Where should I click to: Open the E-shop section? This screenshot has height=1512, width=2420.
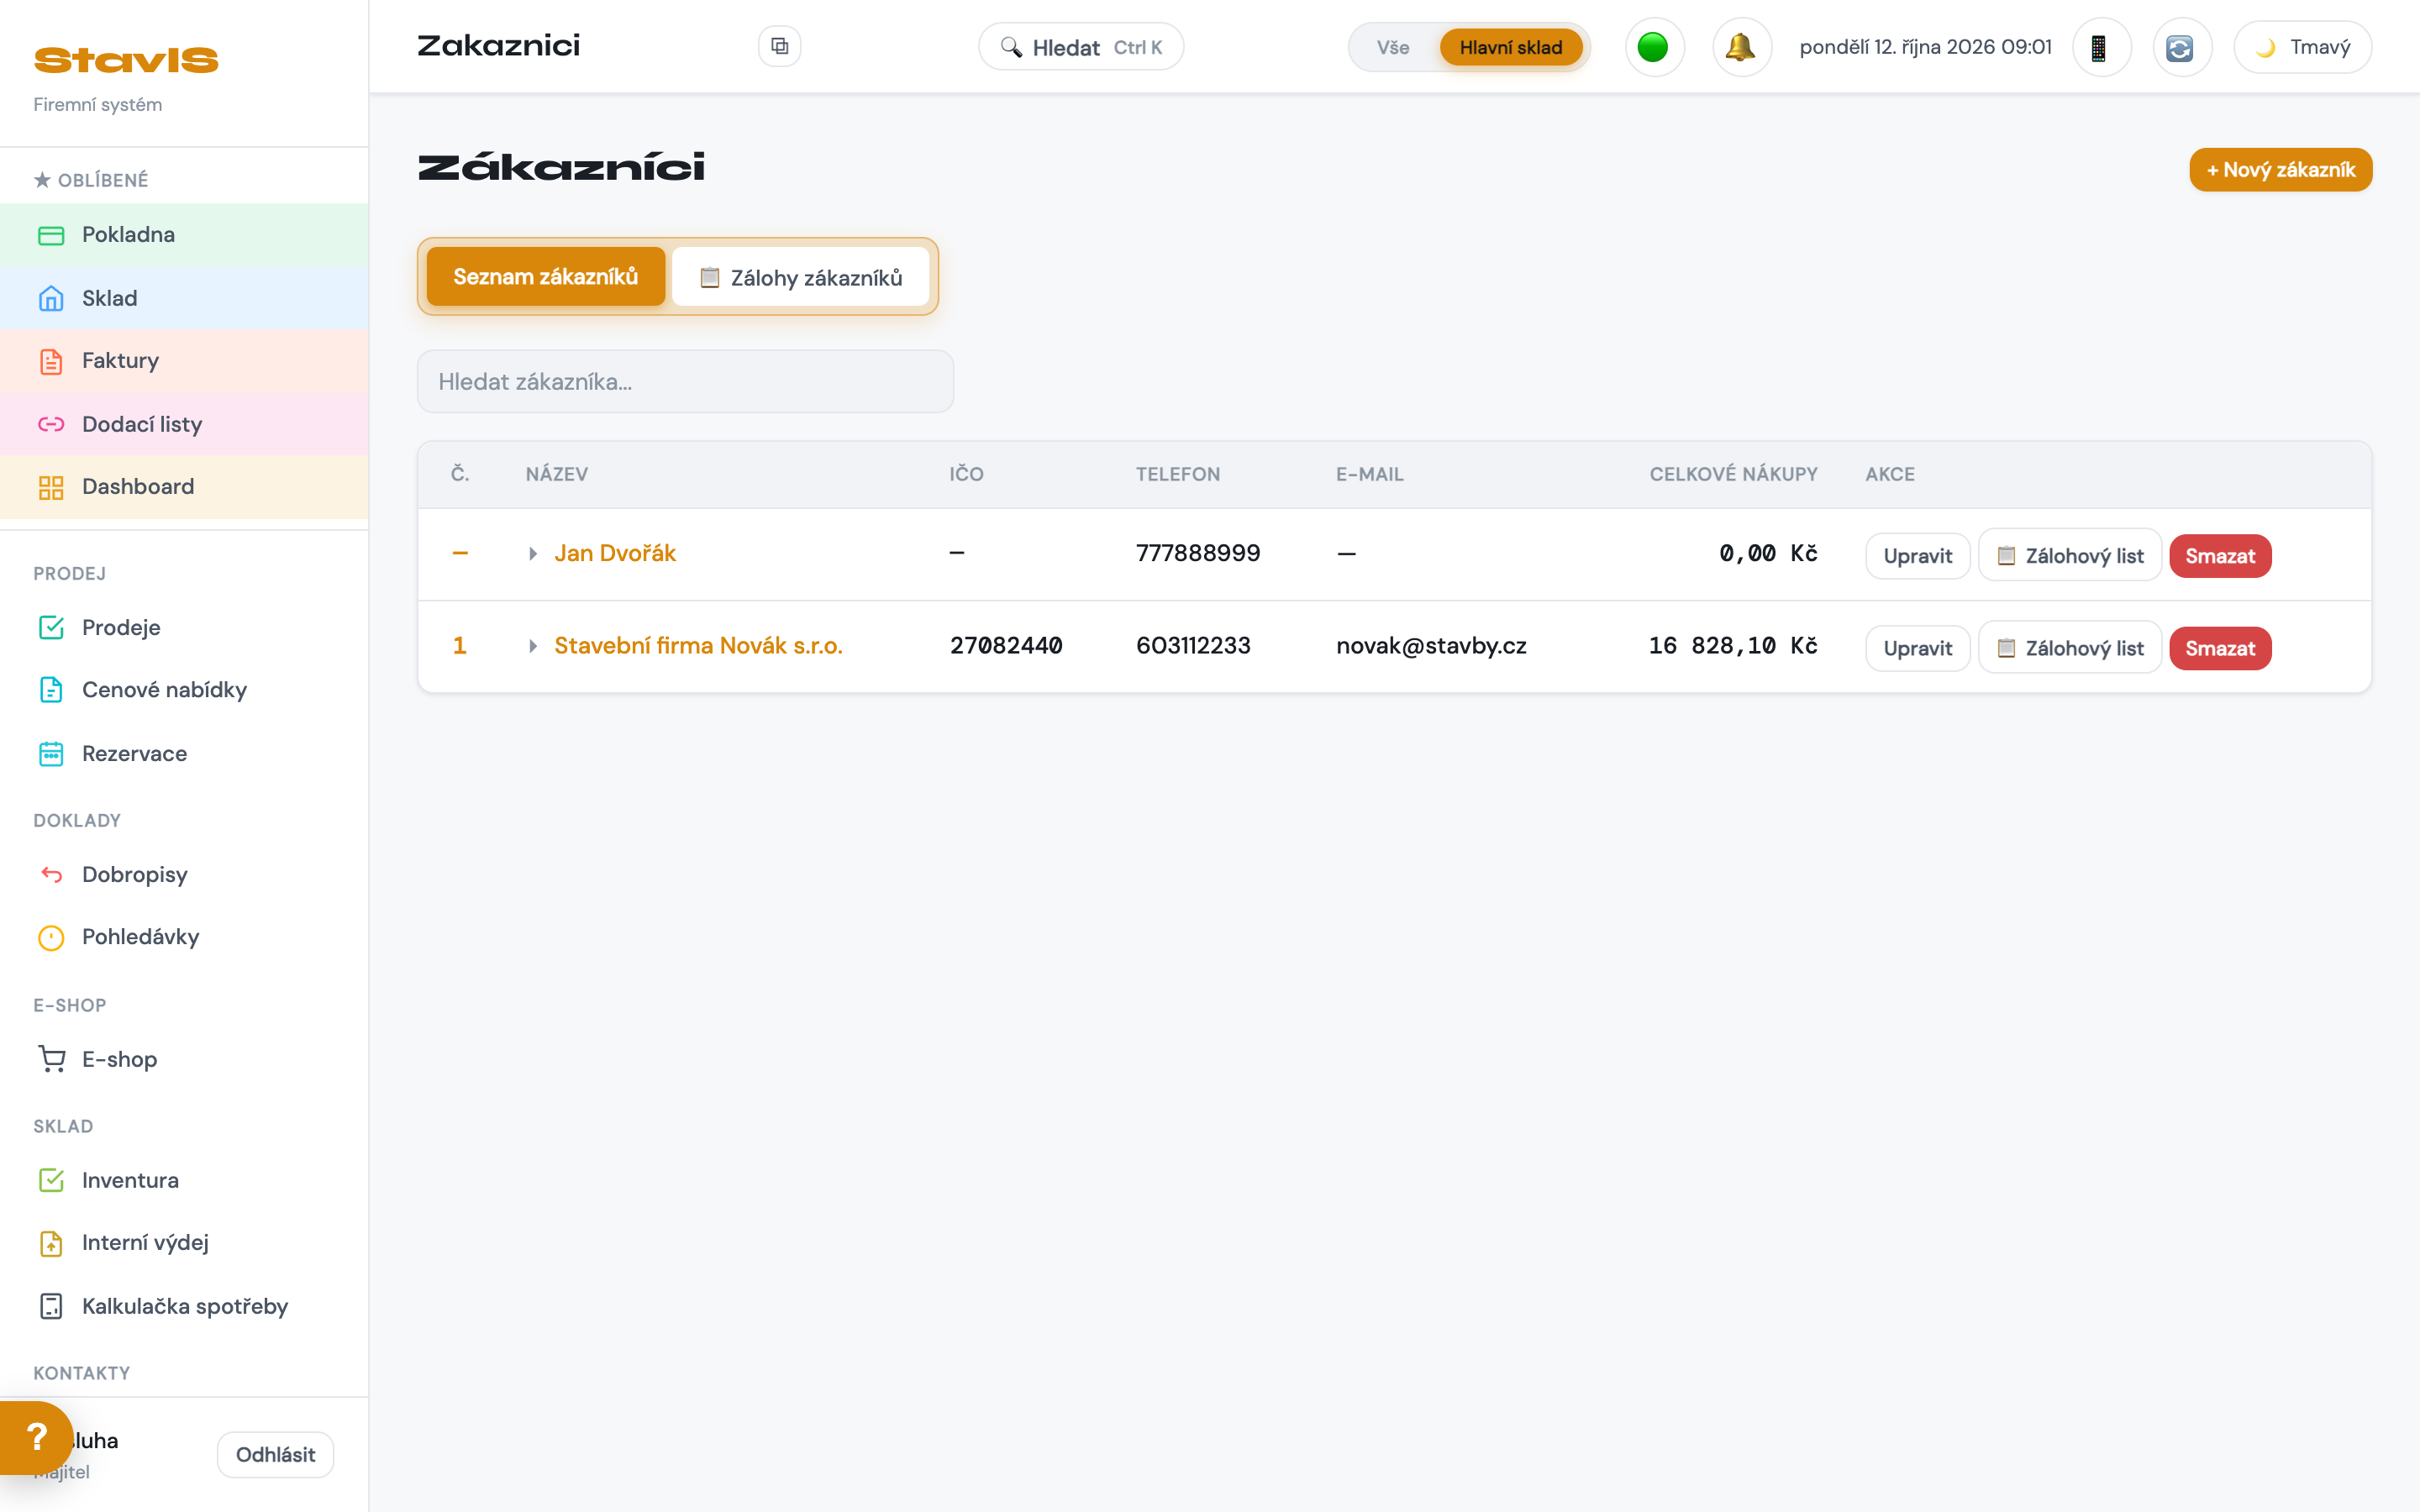[184, 1059]
